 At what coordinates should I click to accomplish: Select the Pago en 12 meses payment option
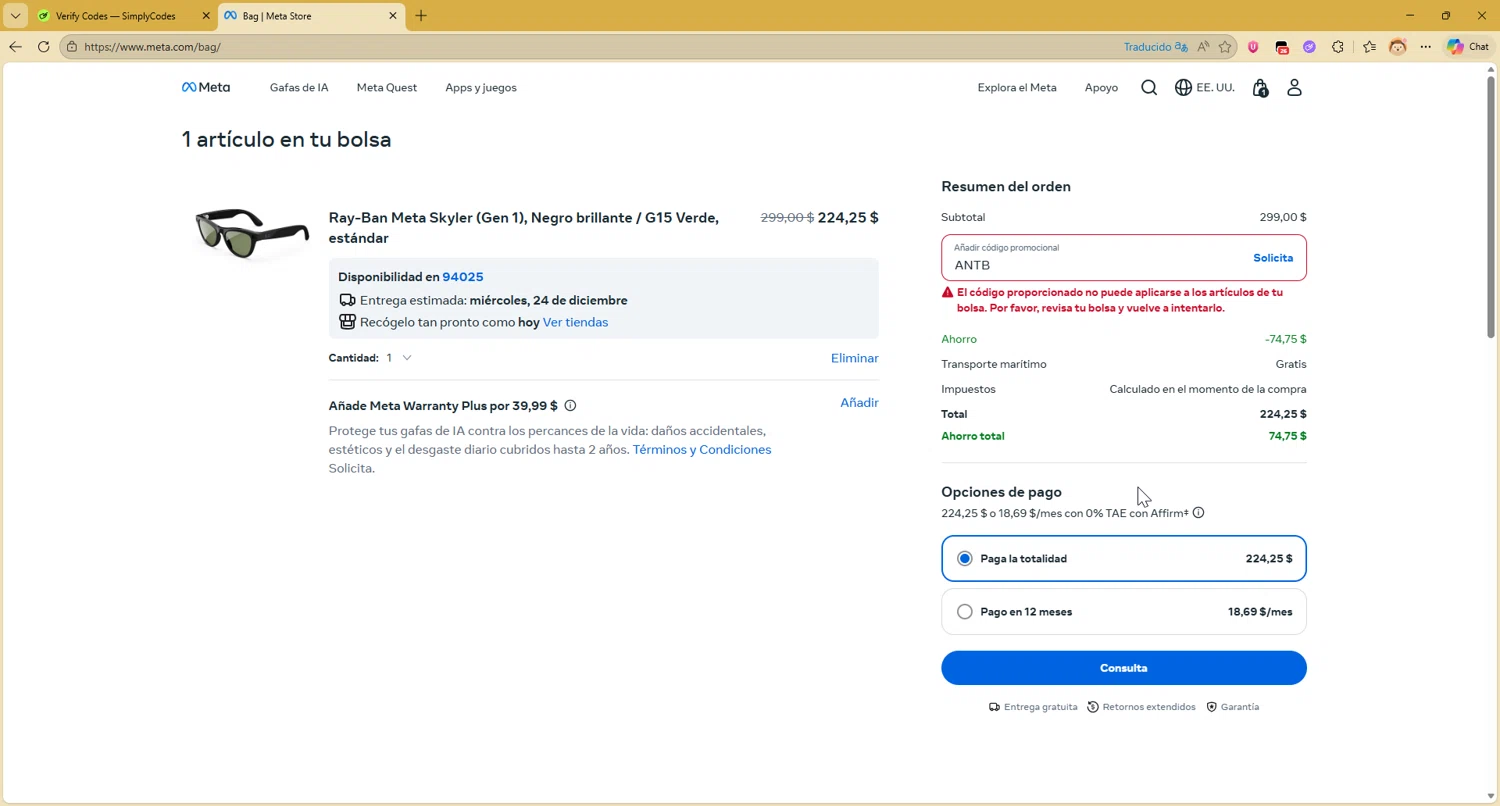(x=1124, y=612)
